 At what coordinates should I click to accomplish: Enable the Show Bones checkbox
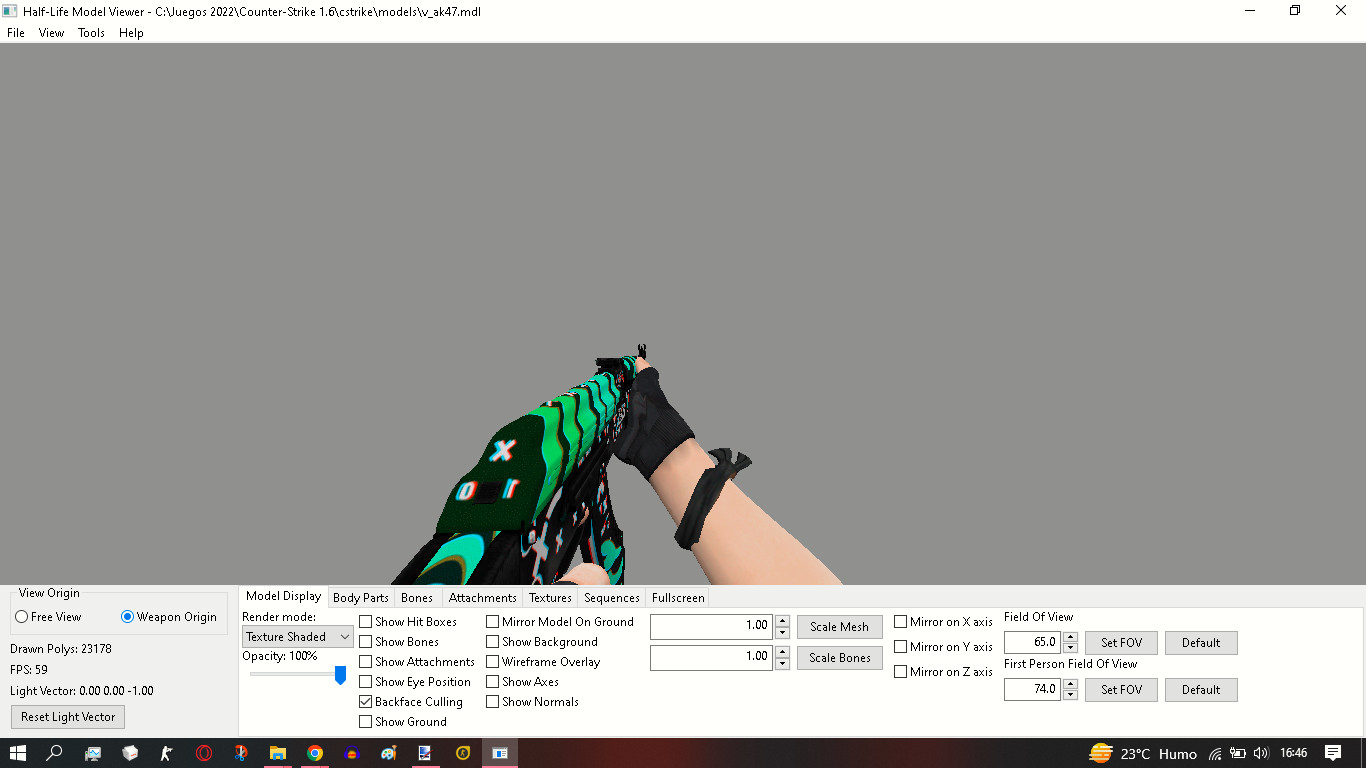click(x=366, y=641)
